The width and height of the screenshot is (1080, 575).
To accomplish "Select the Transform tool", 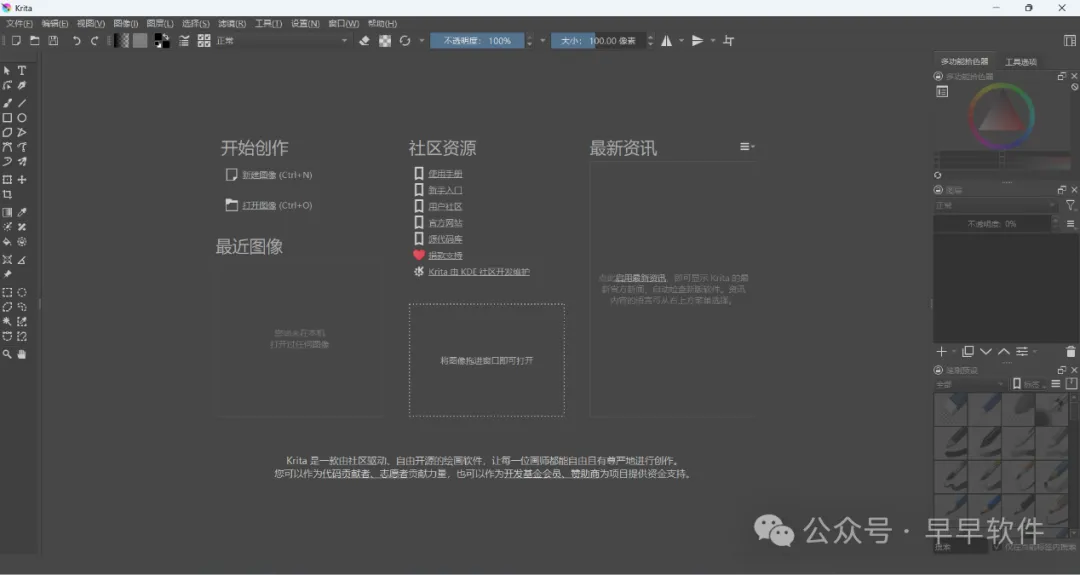I will point(7,180).
